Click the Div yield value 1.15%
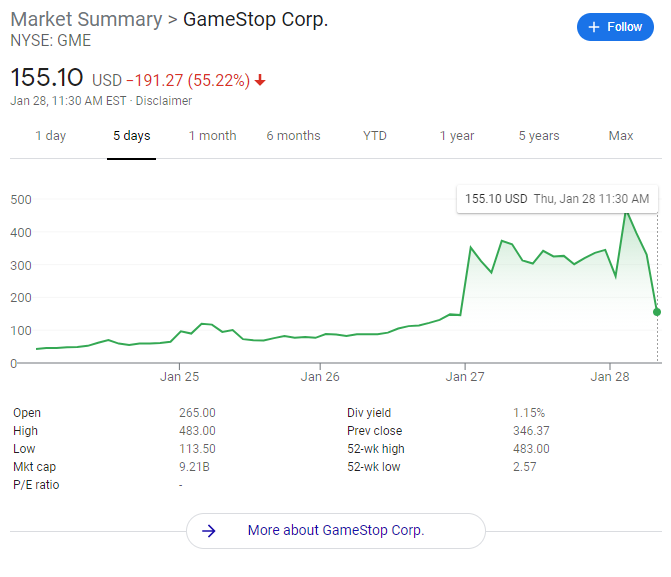This screenshot has width=671, height=577. pyautogui.click(x=529, y=413)
